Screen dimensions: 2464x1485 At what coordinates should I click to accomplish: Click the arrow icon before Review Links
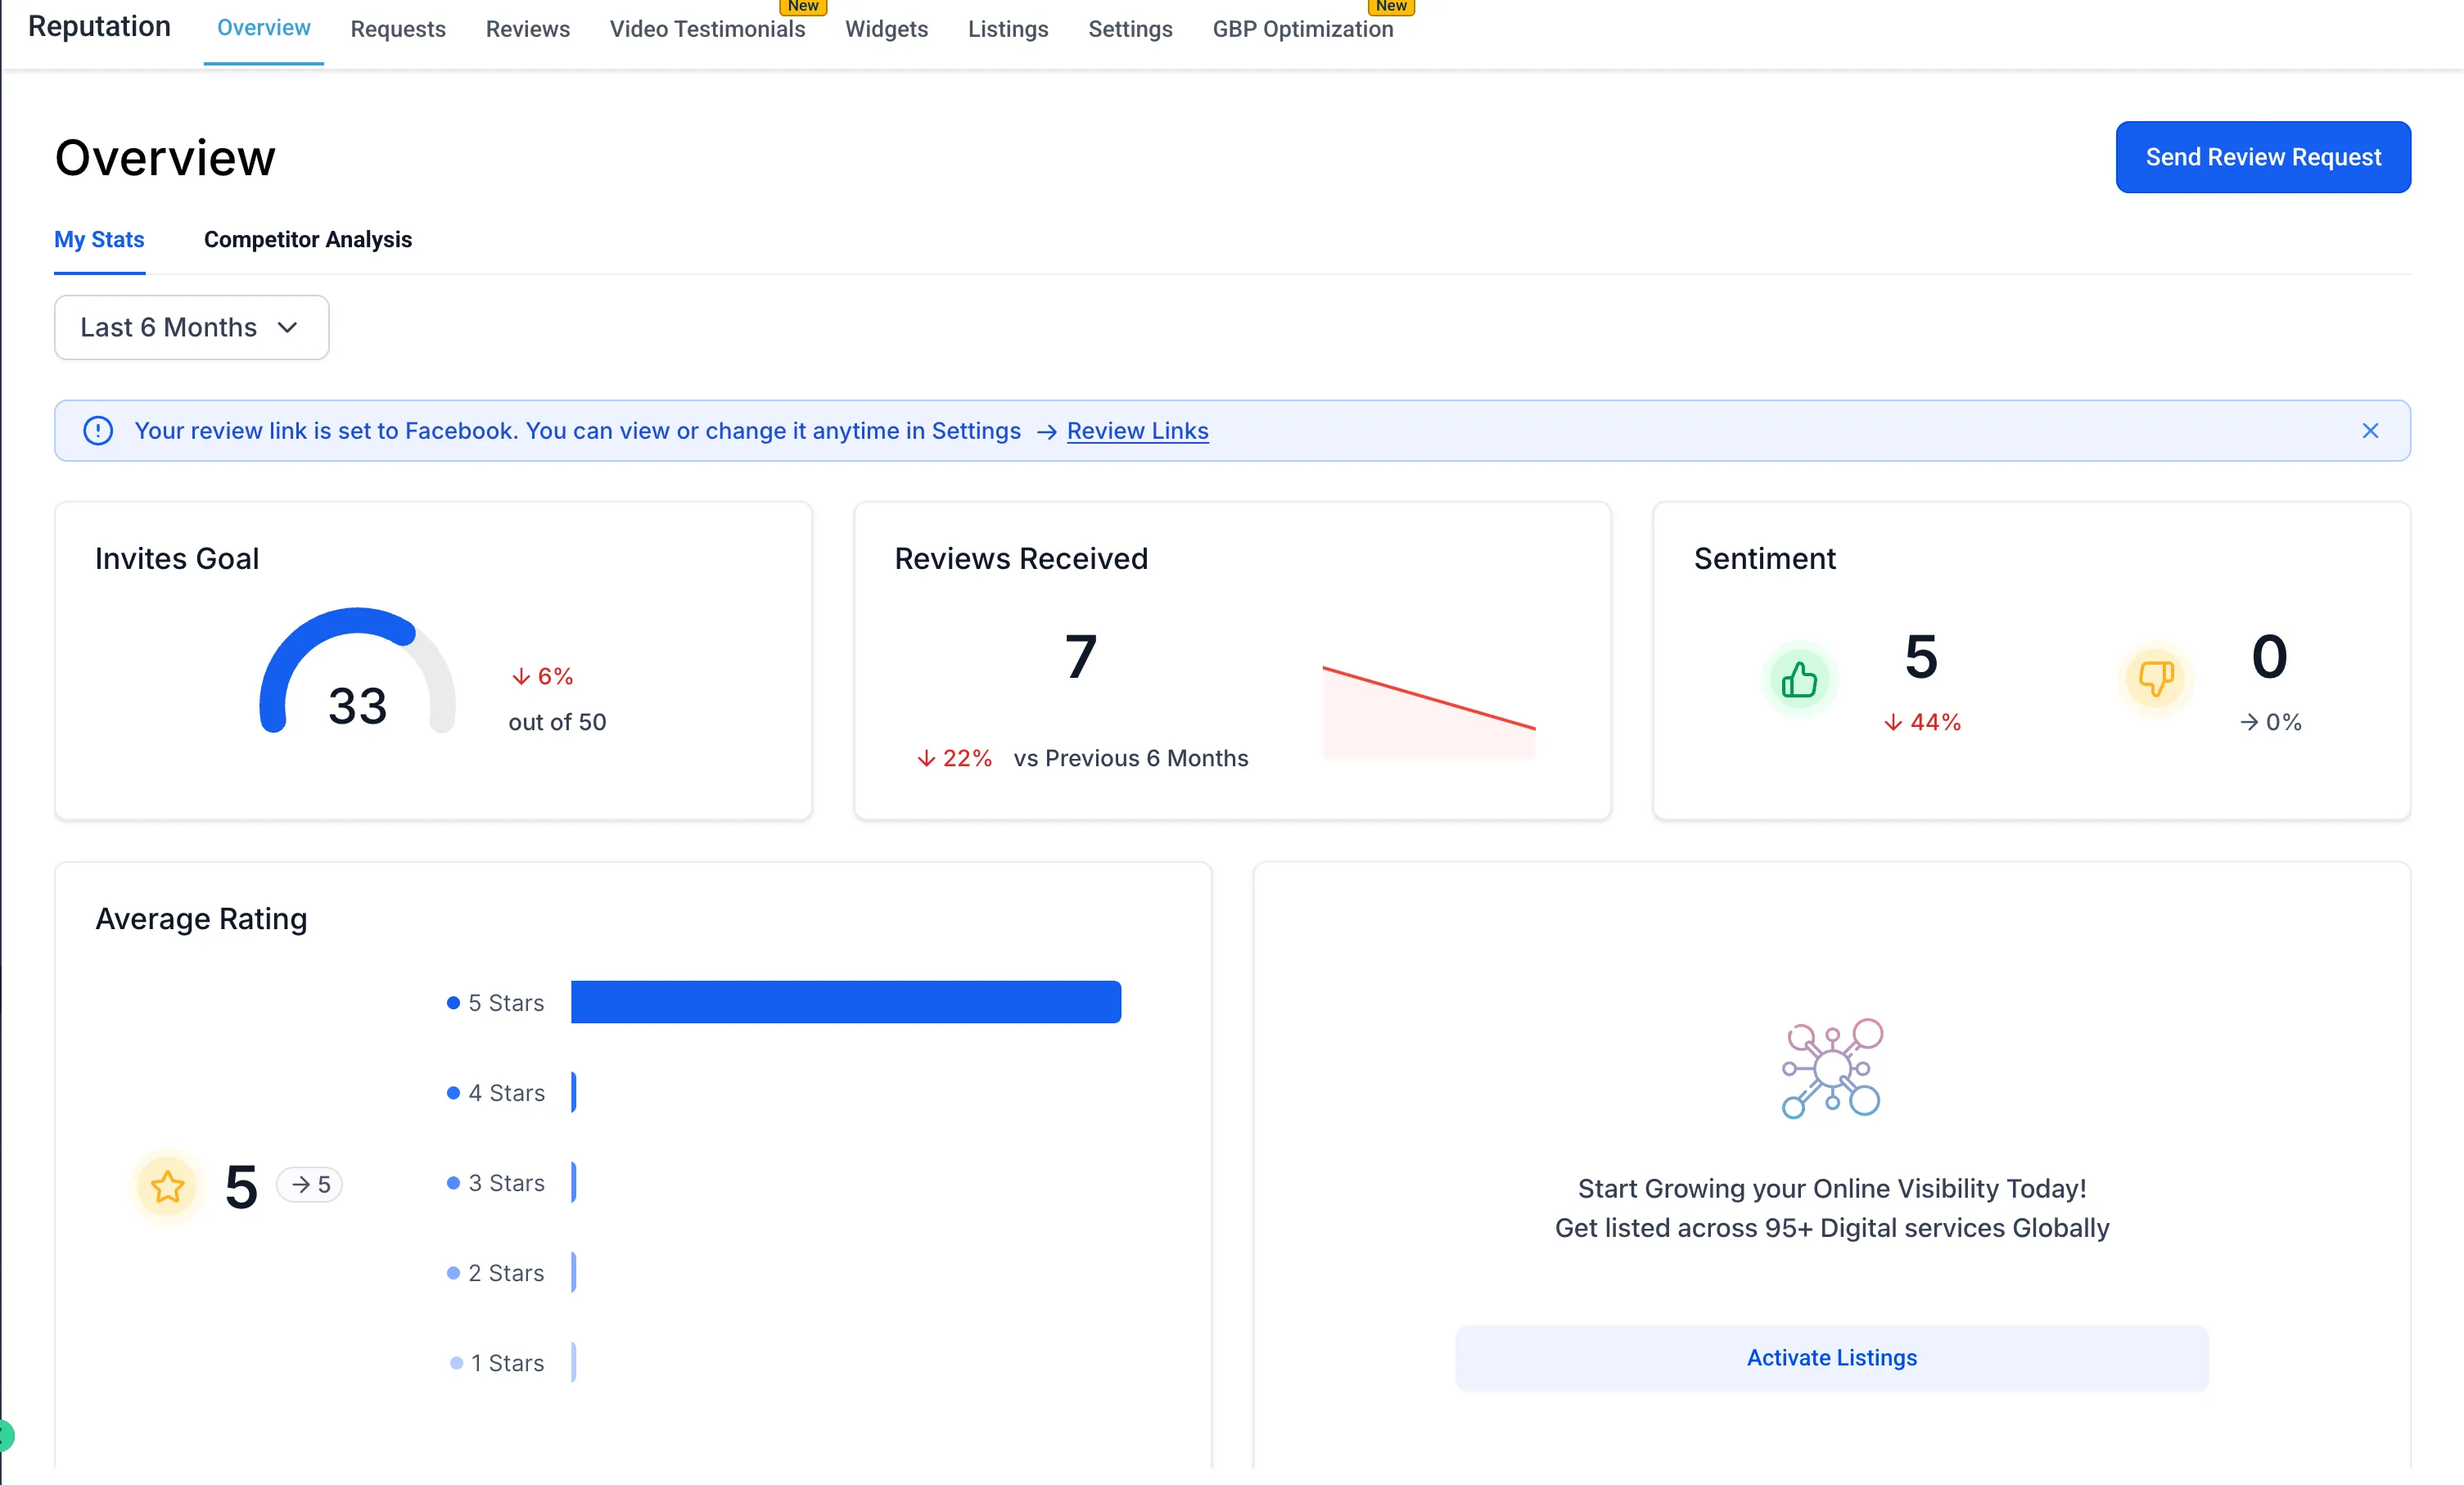click(x=1046, y=432)
